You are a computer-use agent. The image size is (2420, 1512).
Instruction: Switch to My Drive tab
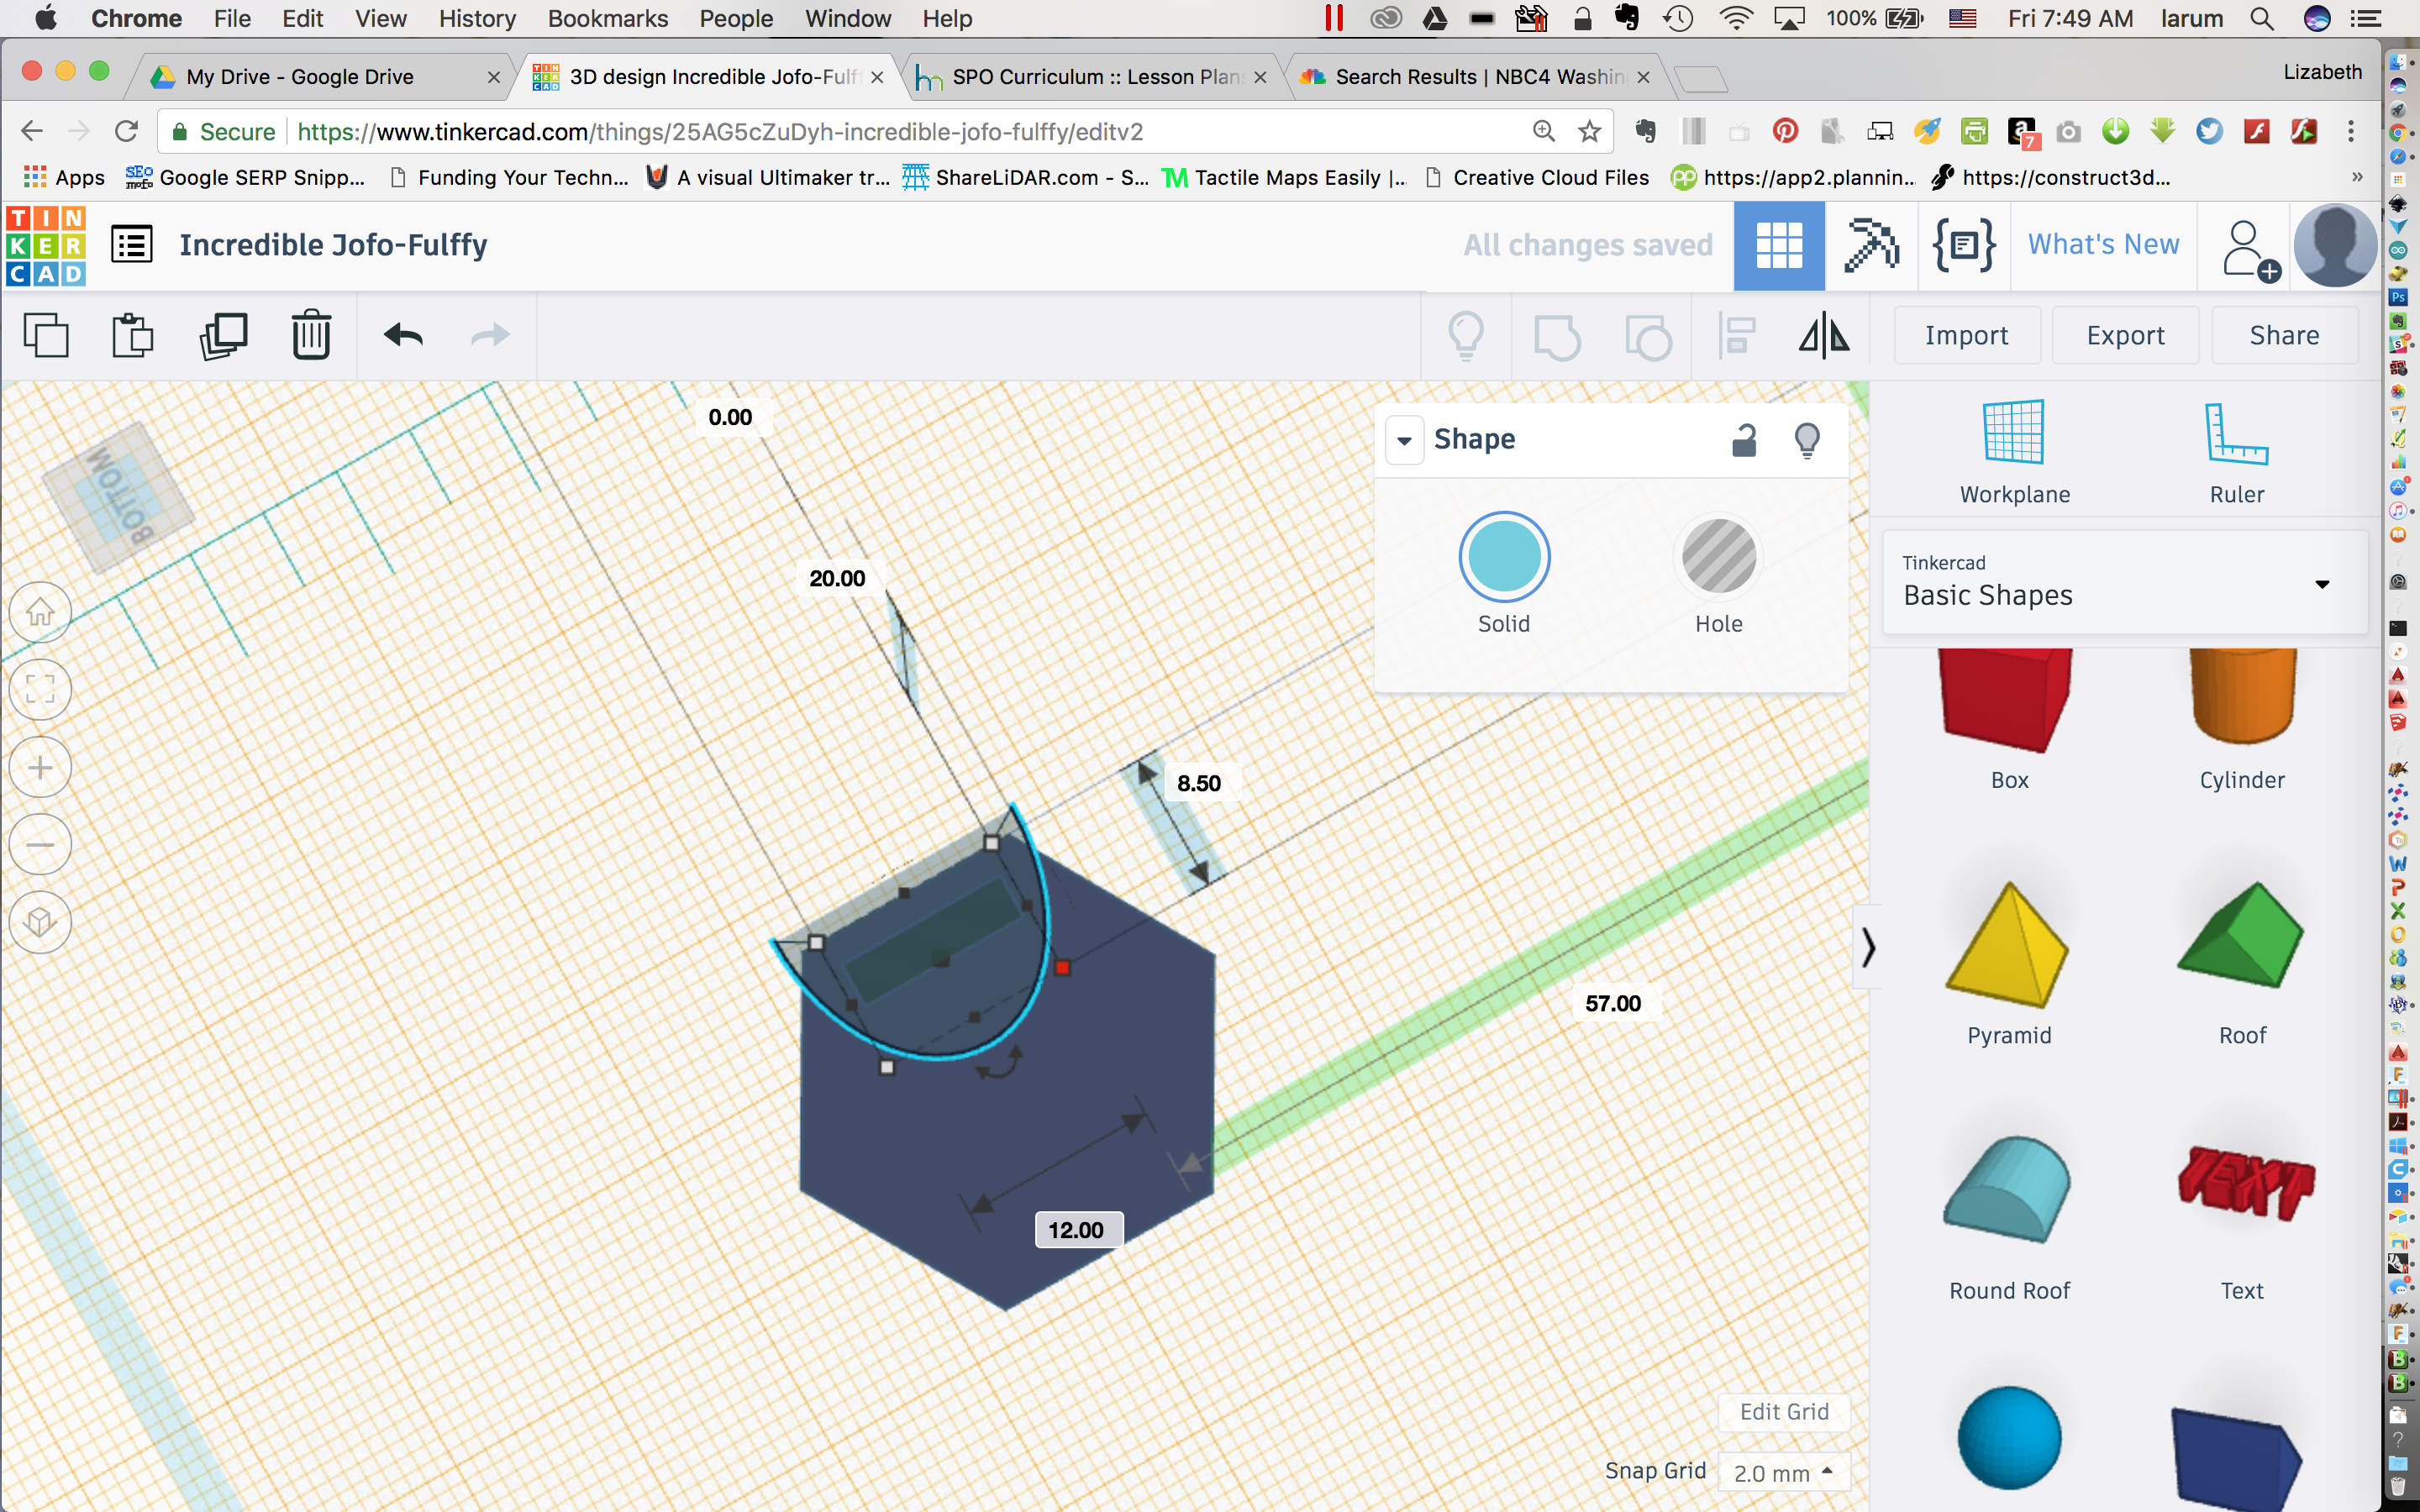tap(320, 77)
